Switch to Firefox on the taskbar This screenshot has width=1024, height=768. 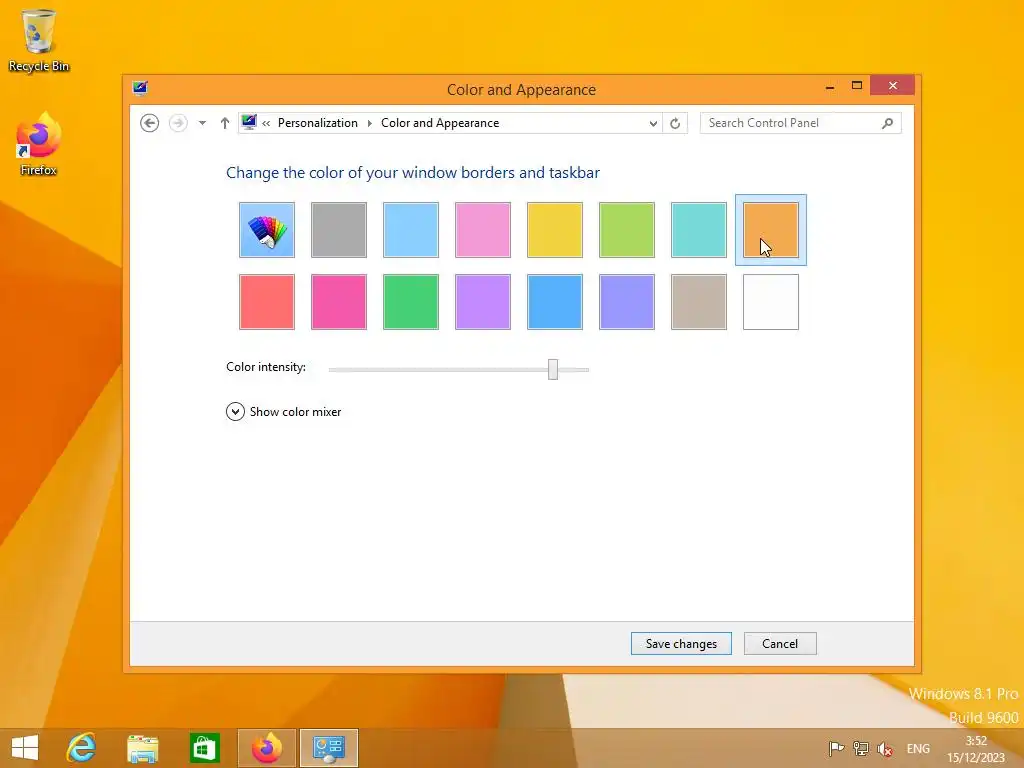point(266,748)
